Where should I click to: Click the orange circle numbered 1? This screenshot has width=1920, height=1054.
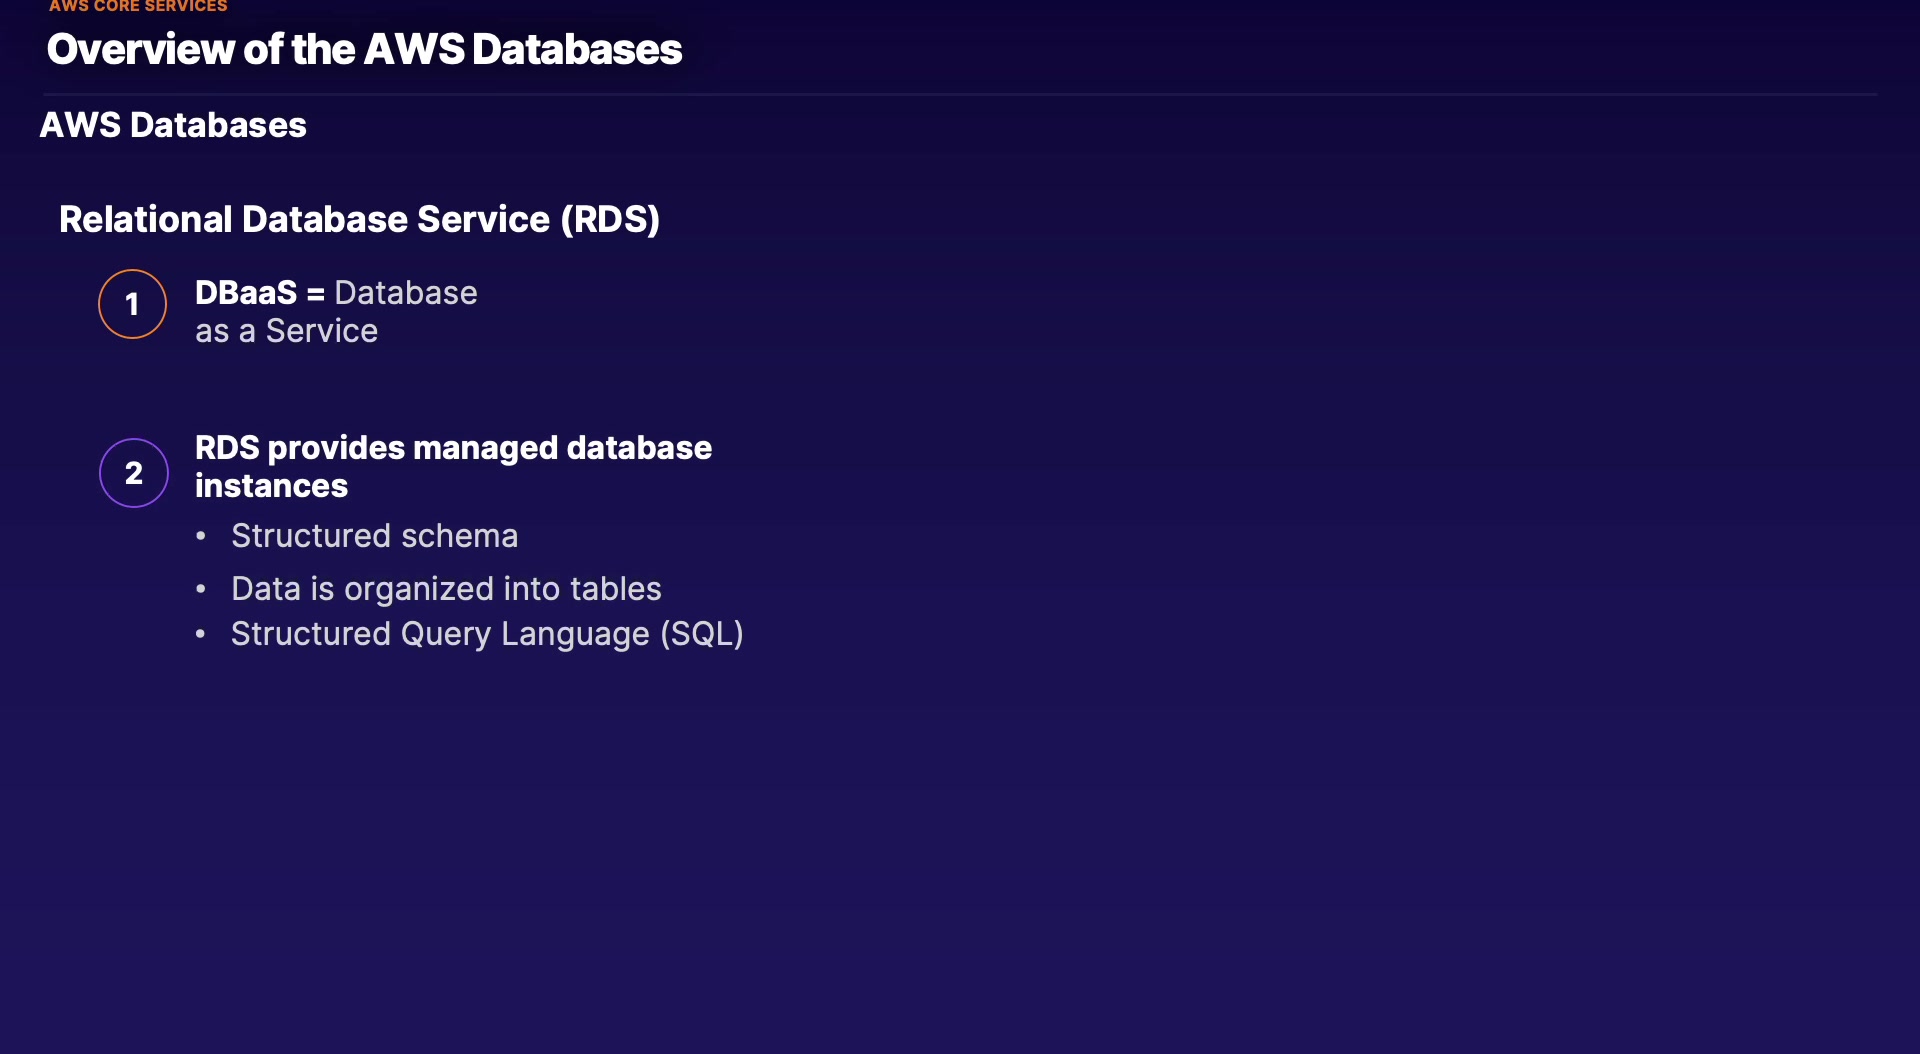(x=132, y=304)
